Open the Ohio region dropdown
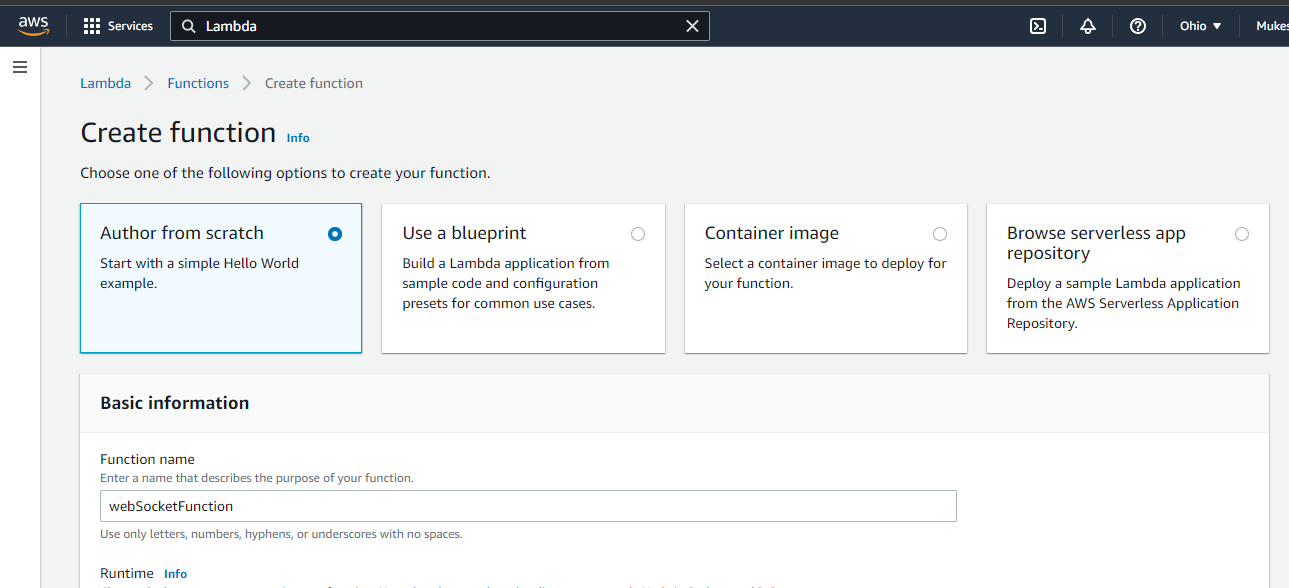Viewport: 1289px width, 588px height. coord(1199,25)
